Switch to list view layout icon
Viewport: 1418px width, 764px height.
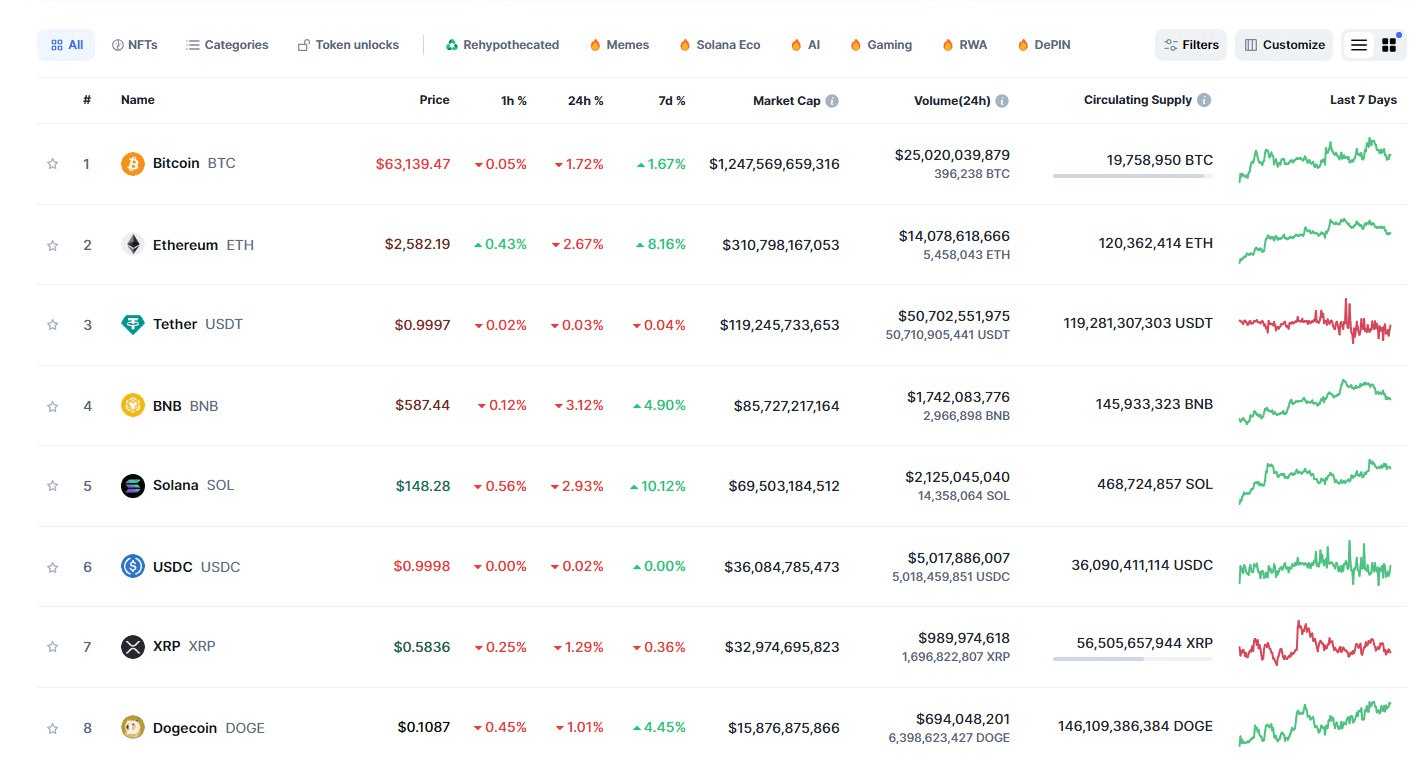click(x=1359, y=45)
